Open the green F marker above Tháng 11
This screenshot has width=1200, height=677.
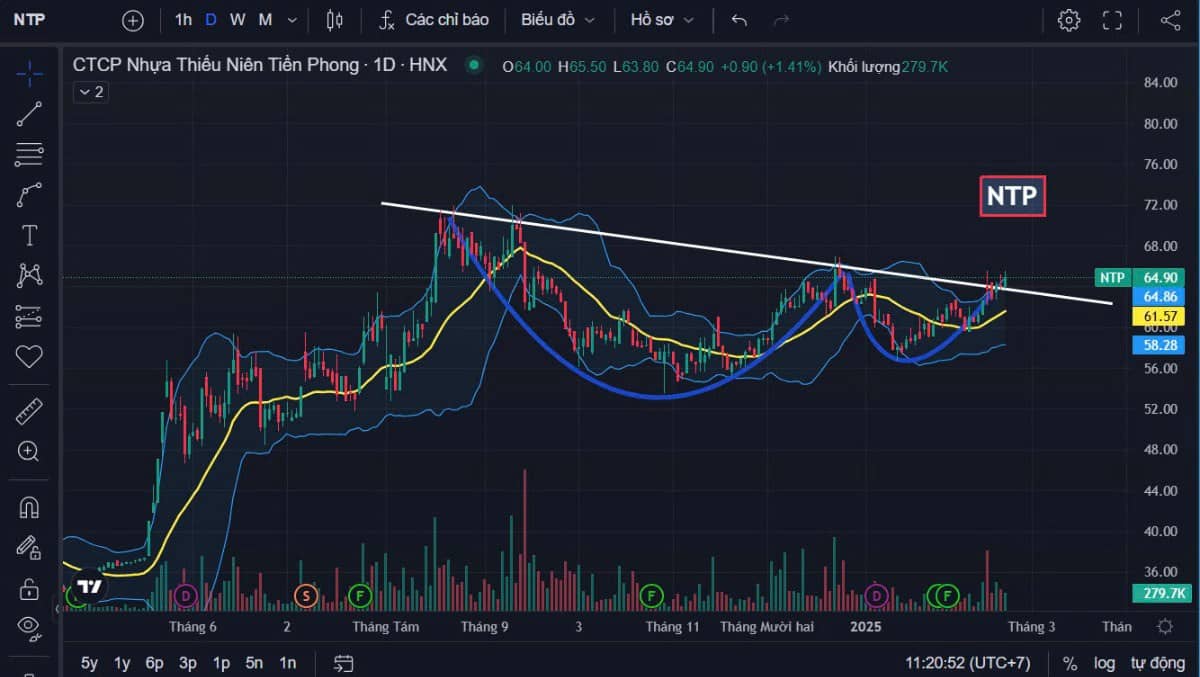652,597
